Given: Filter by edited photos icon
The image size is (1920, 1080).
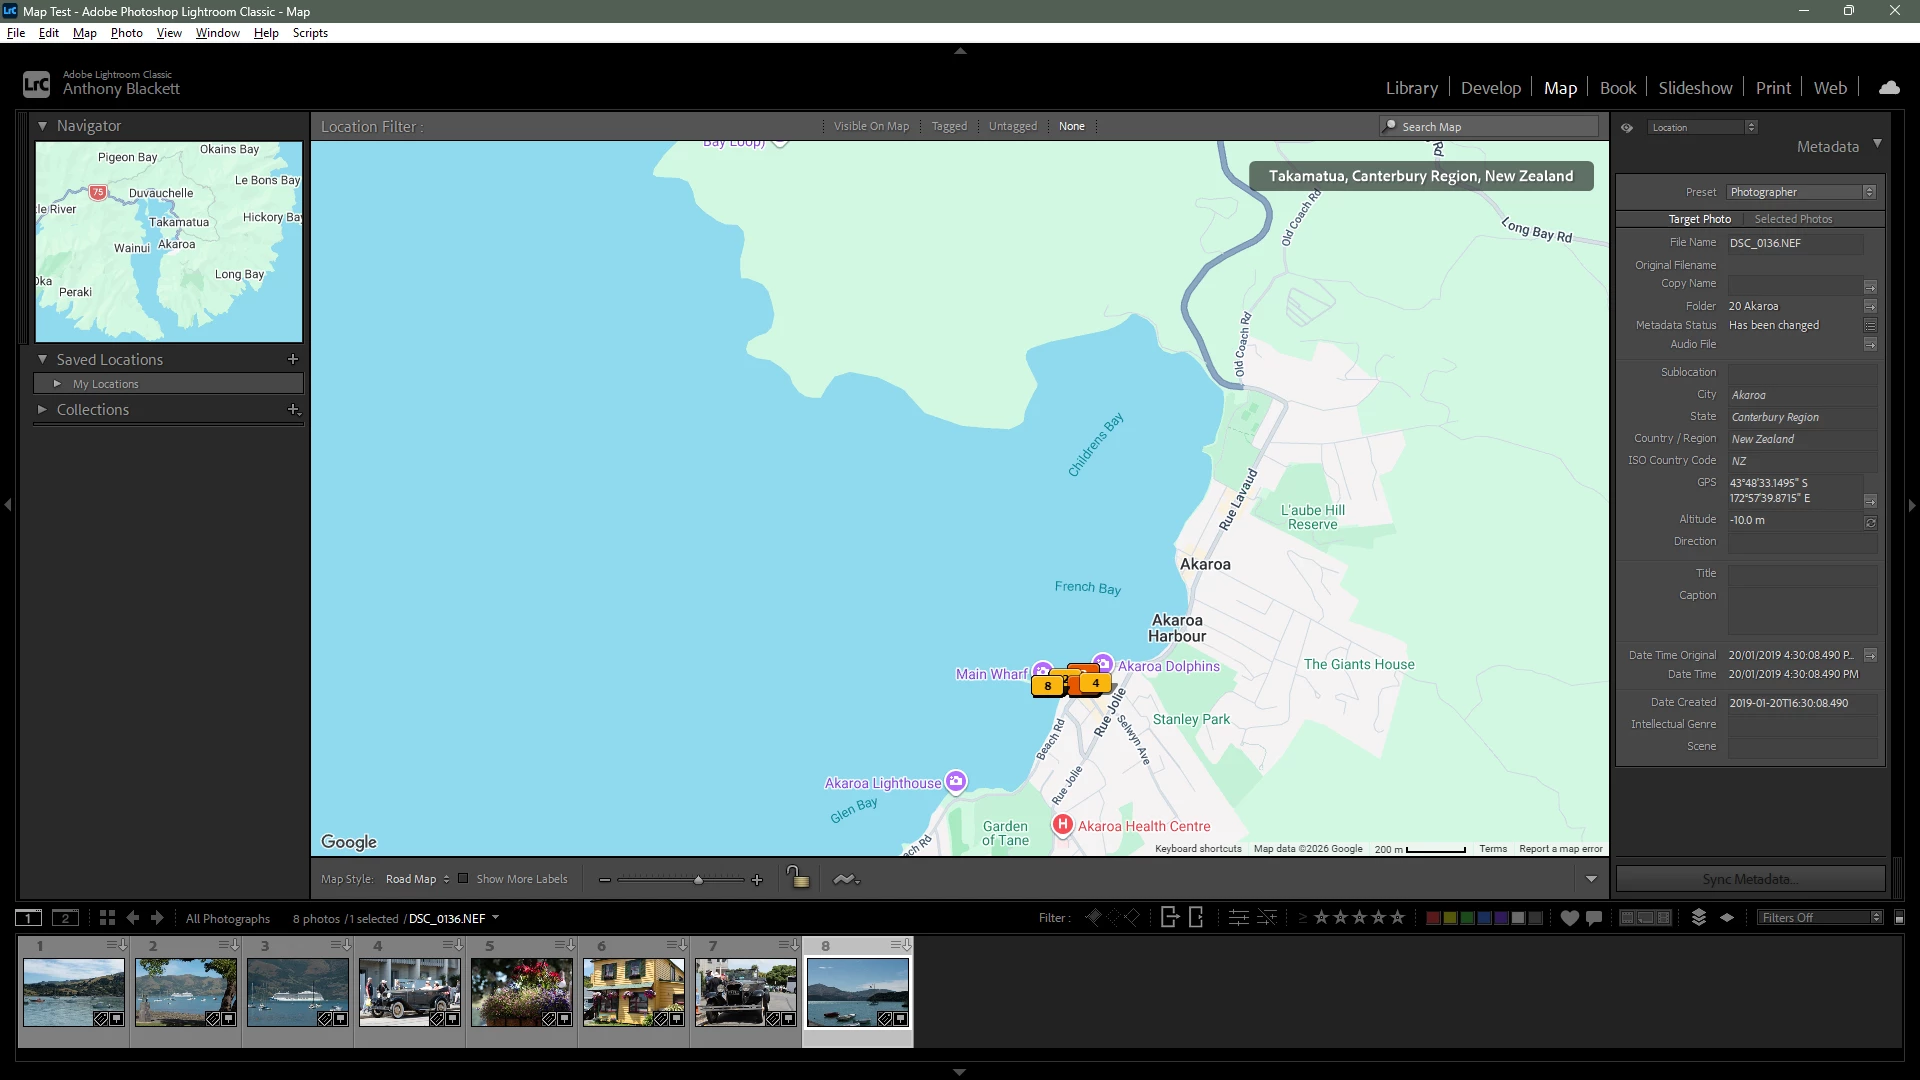Looking at the screenshot, I should [x=1238, y=918].
